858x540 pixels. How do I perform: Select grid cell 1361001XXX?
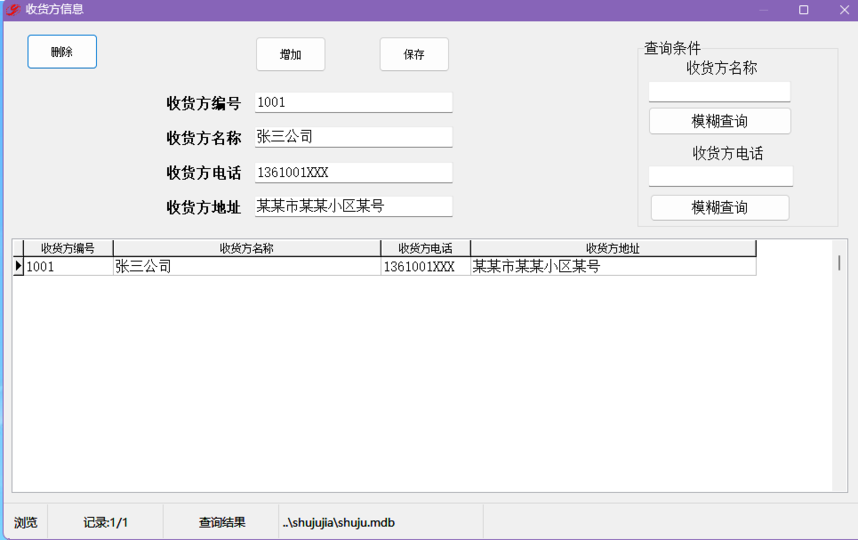click(425, 266)
